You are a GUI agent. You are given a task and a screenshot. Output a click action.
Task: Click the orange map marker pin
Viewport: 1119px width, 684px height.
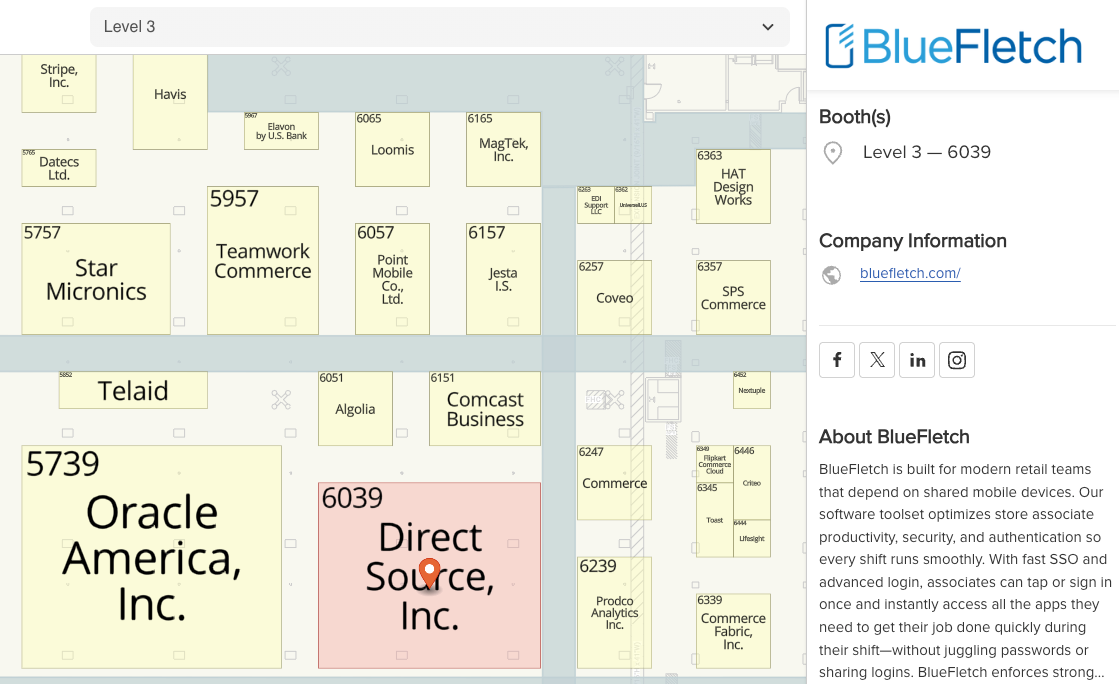tap(429, 573)
